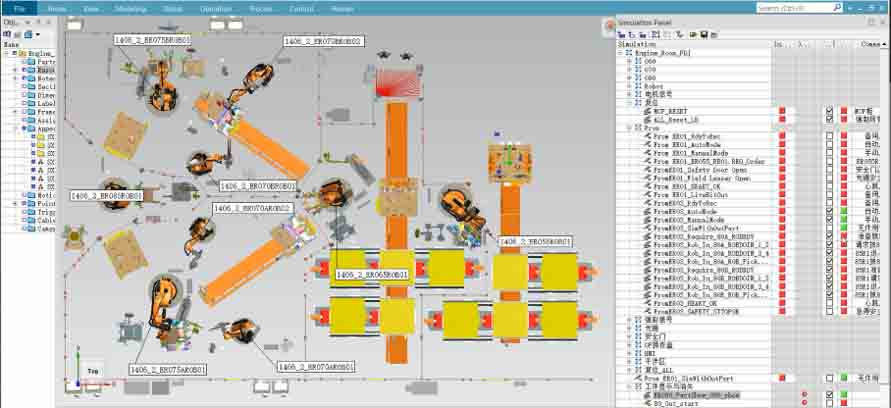Check the From_RB01_AutoMode checkbox
Viewport: 891px width, 408px height.
tap(829, 144)
